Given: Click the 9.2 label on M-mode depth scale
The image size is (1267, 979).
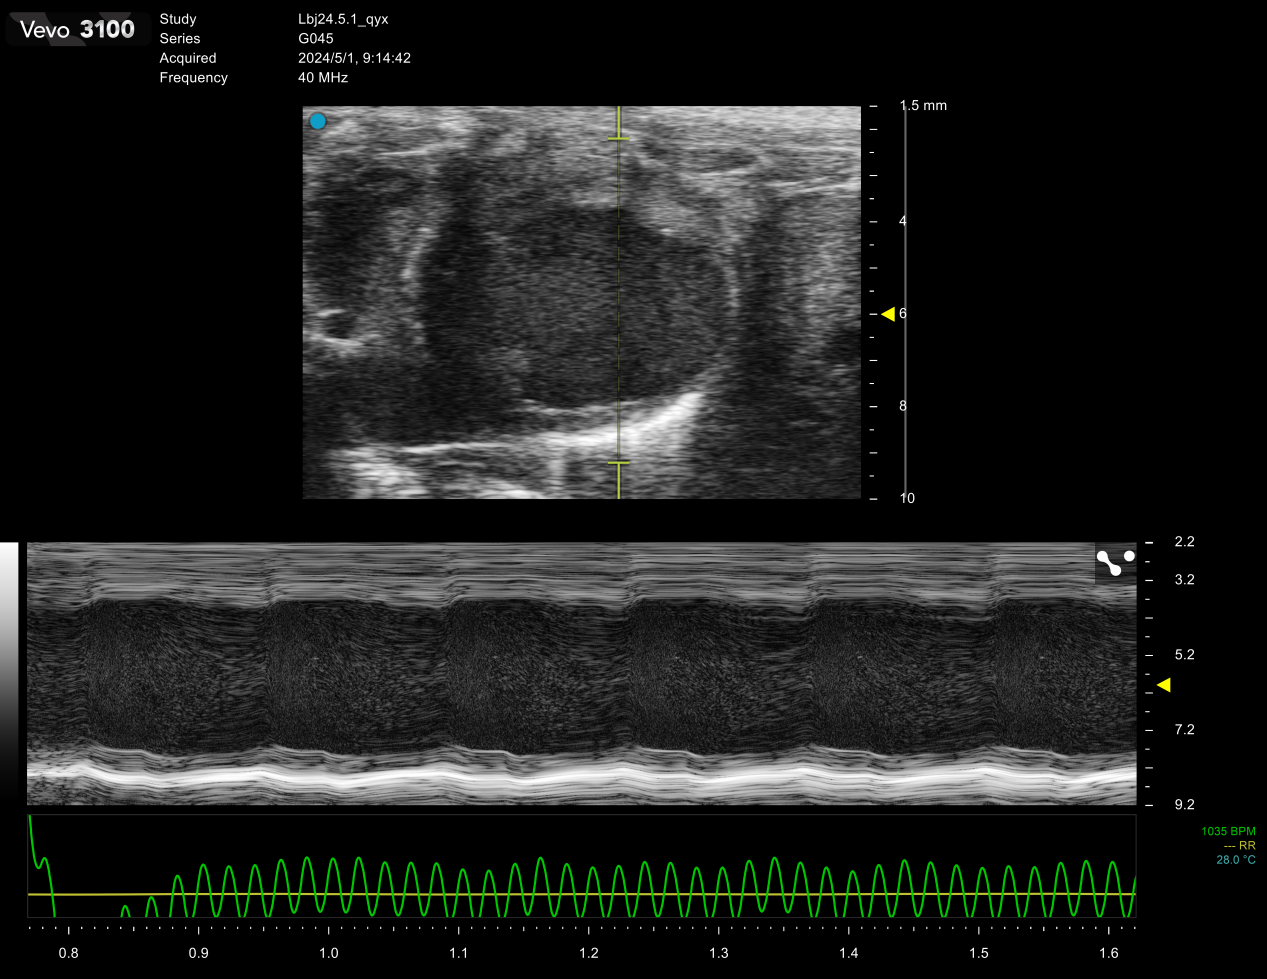Looking at the screenshot, I should point(1184,805).
